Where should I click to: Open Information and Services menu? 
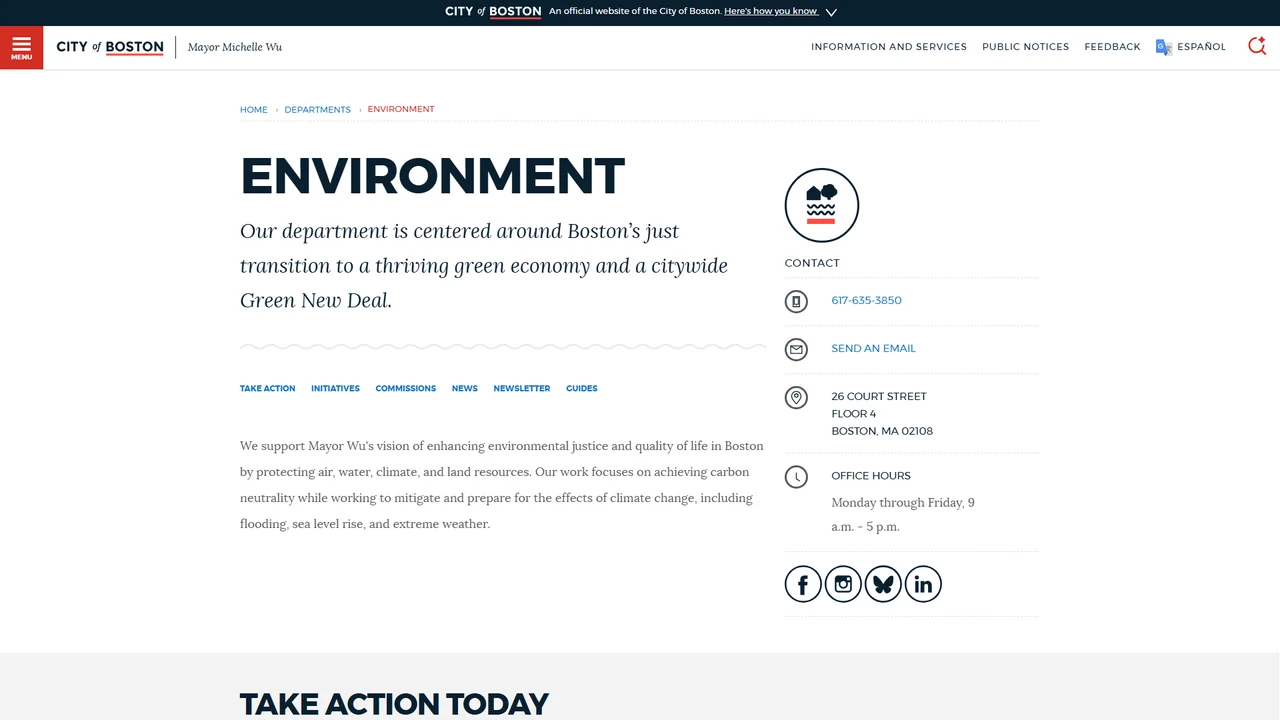889,47
